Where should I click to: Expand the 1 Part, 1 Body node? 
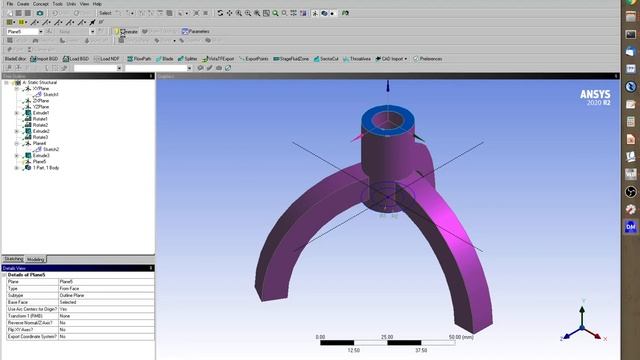click(x=17, y=168)
